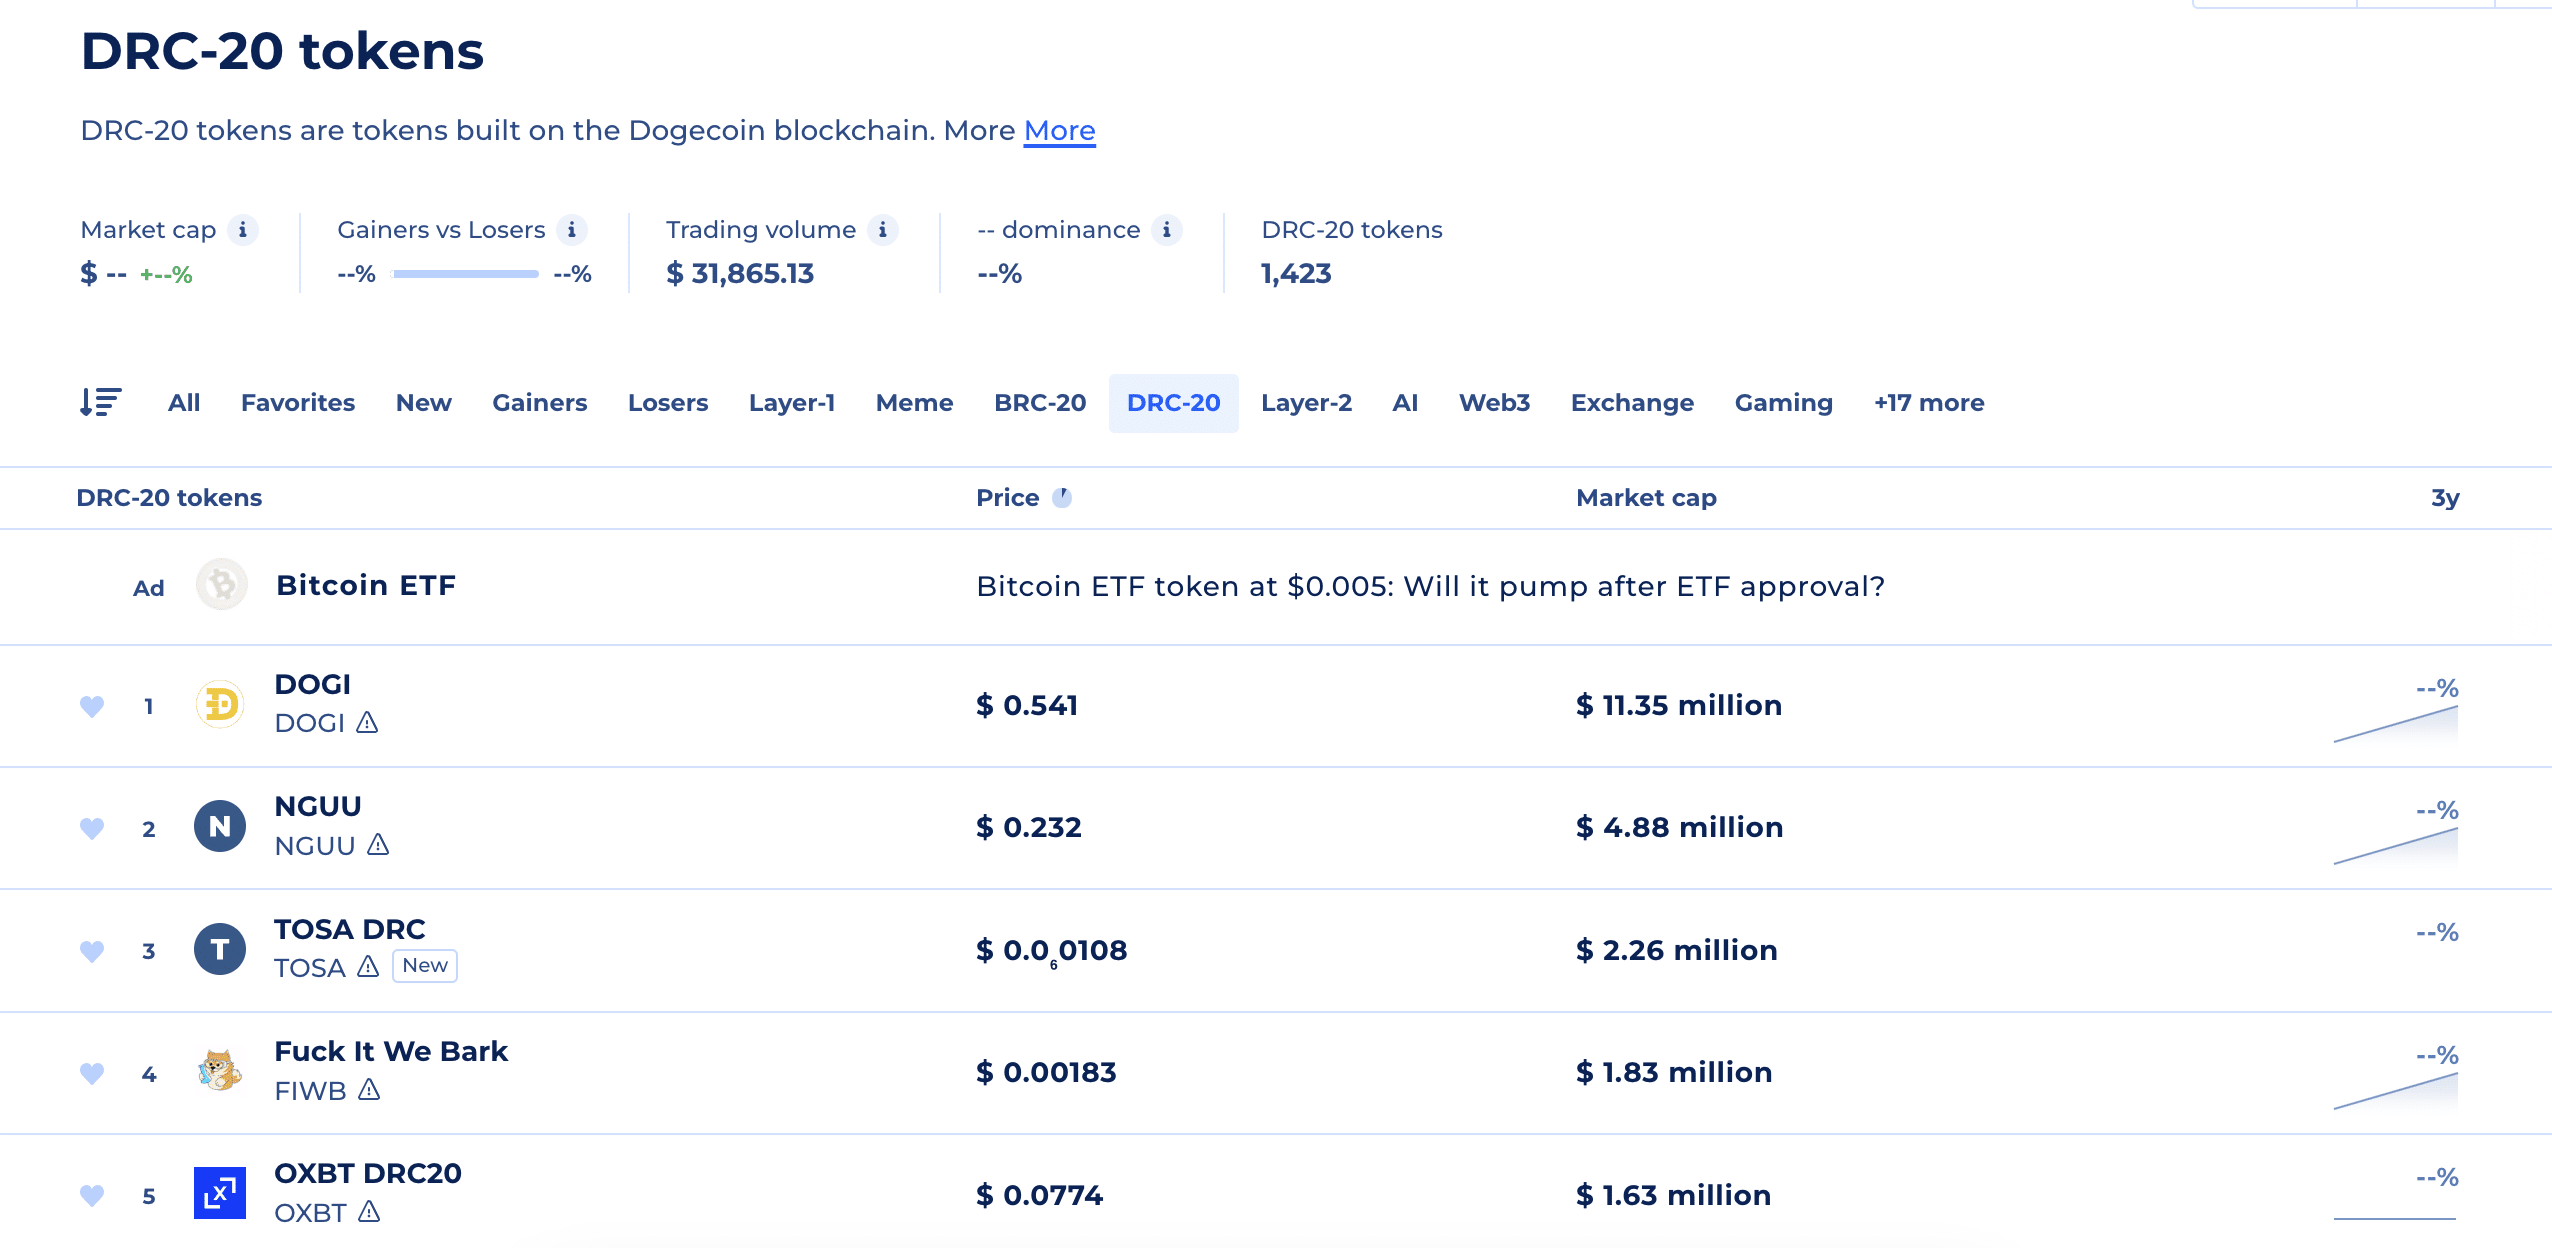This screenshot has width=2552, height=1248.
Task: Click warning icon next to DOGI ticker
Action: click(367, 722)
